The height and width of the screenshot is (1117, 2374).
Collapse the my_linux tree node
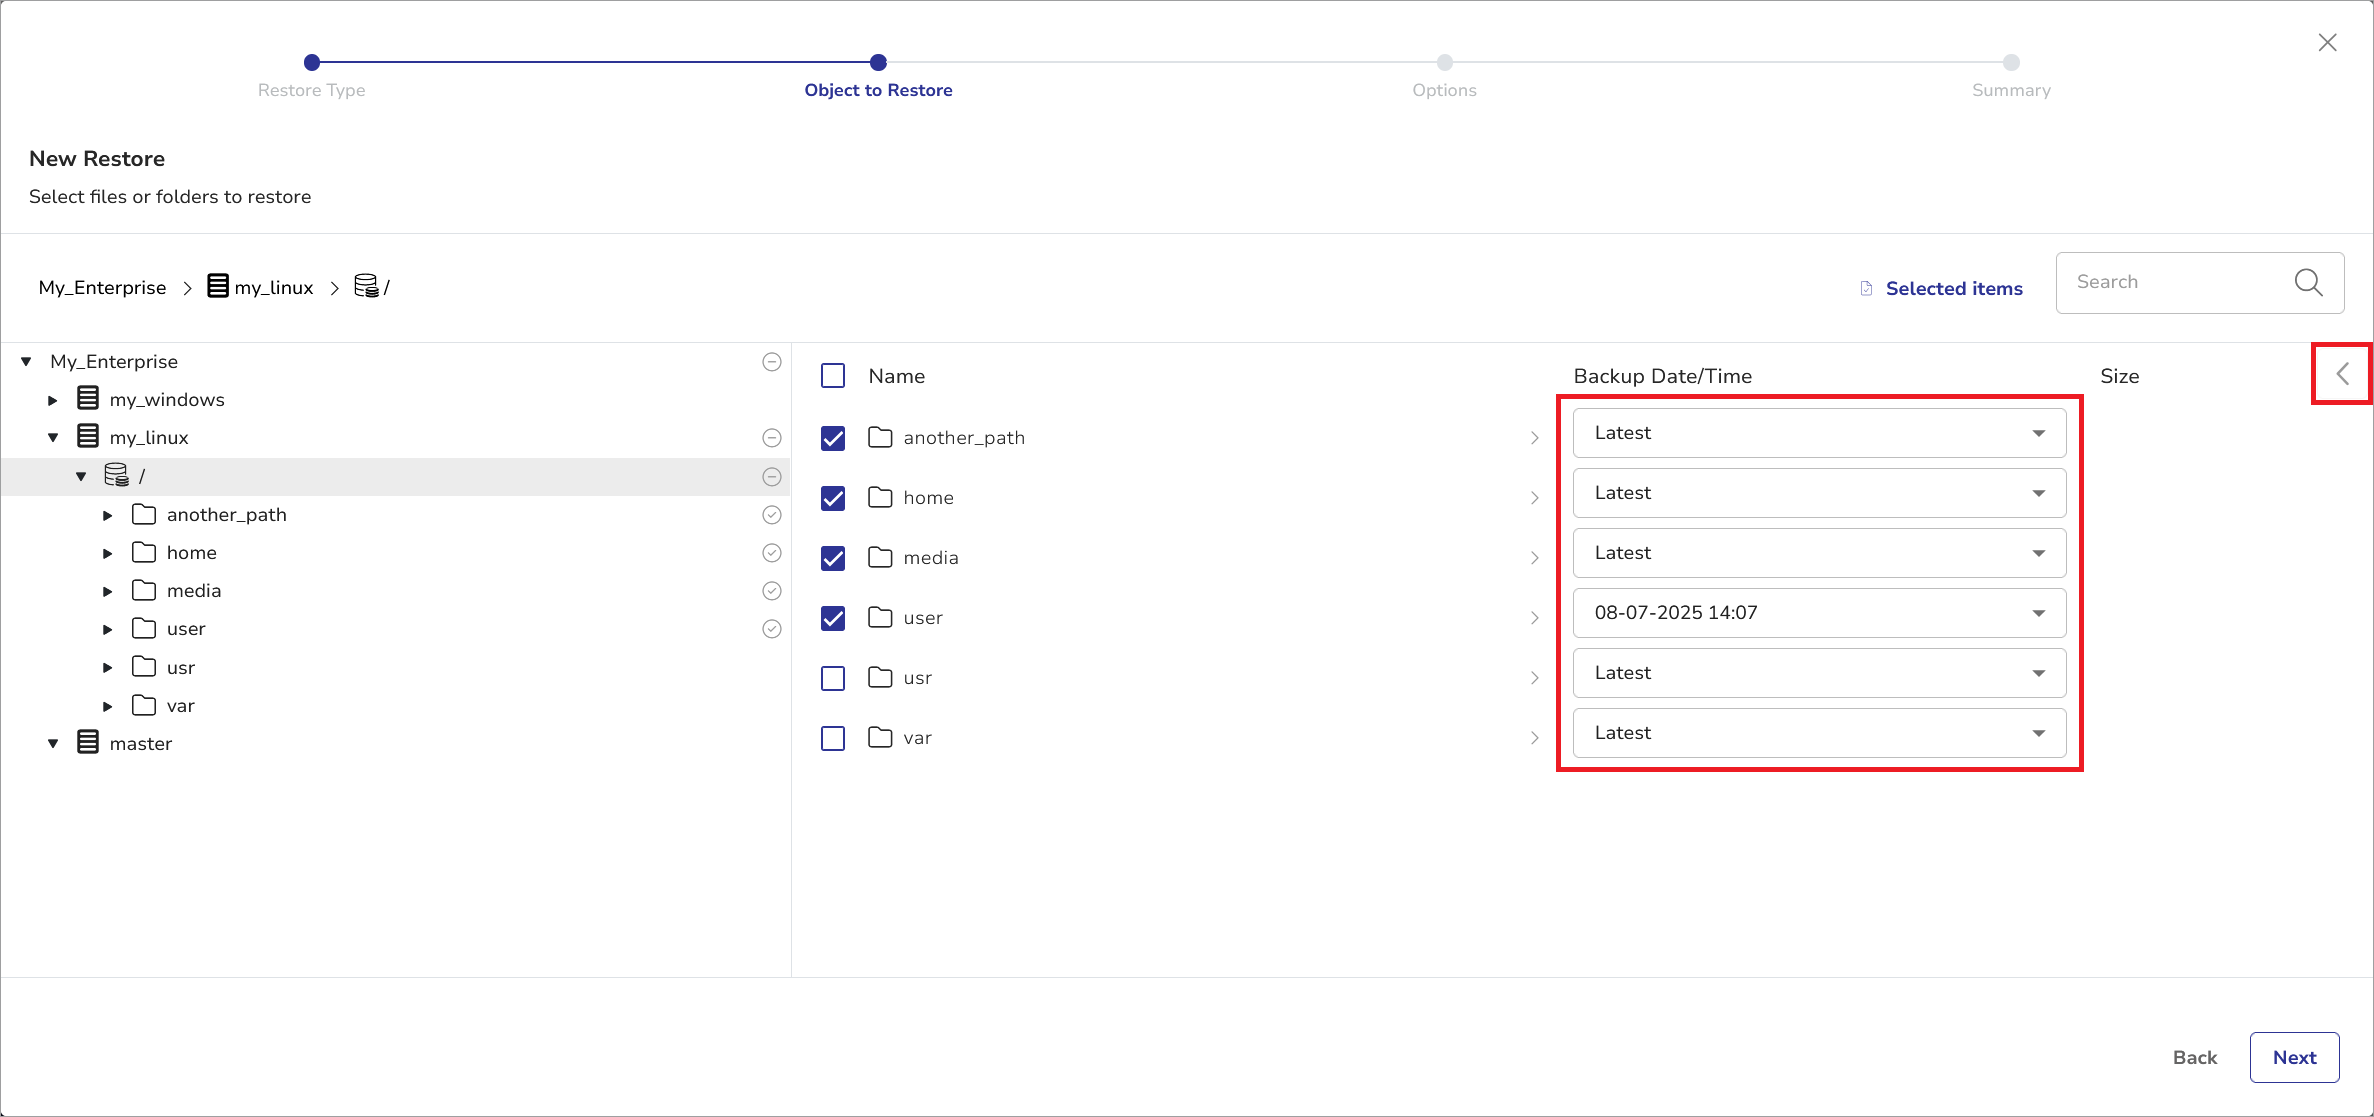coord(54,438)
